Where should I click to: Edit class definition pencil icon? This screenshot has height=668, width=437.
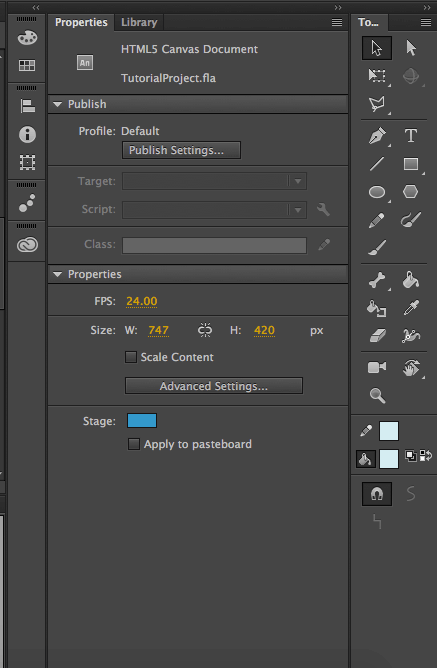click(x=324, y=245)
